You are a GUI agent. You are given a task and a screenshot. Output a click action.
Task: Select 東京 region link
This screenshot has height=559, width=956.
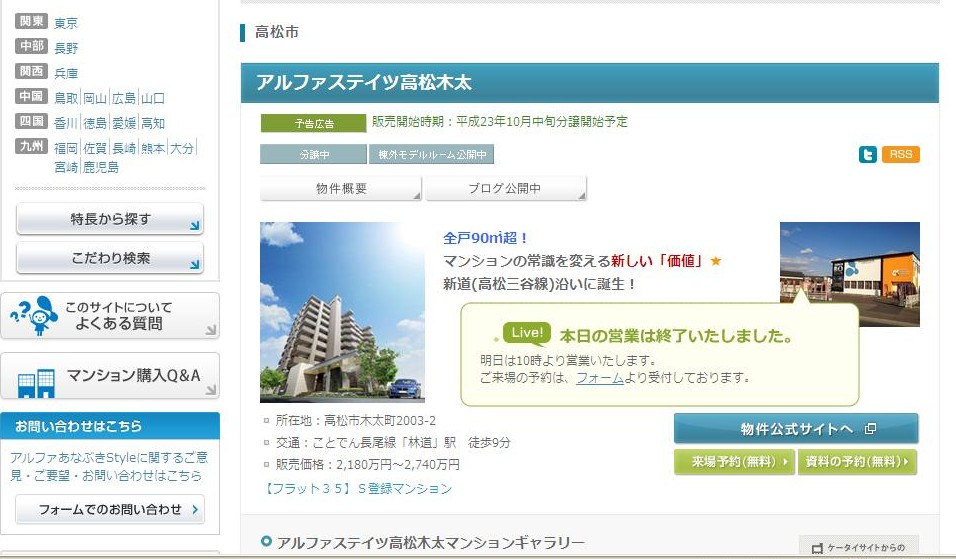[66, 23]
